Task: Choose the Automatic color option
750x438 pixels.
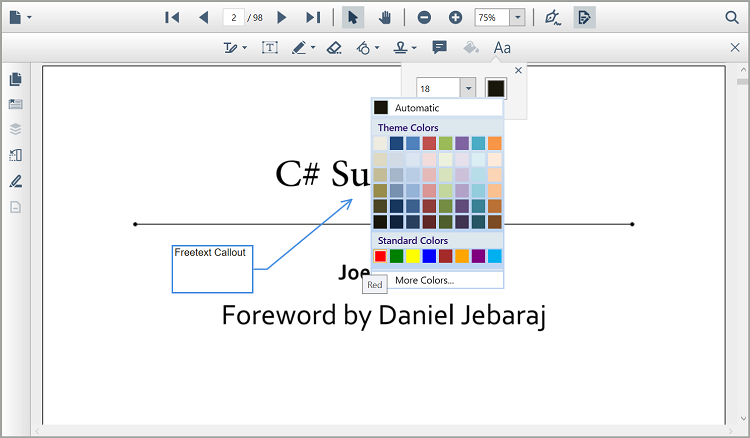Action: [415, 108]
